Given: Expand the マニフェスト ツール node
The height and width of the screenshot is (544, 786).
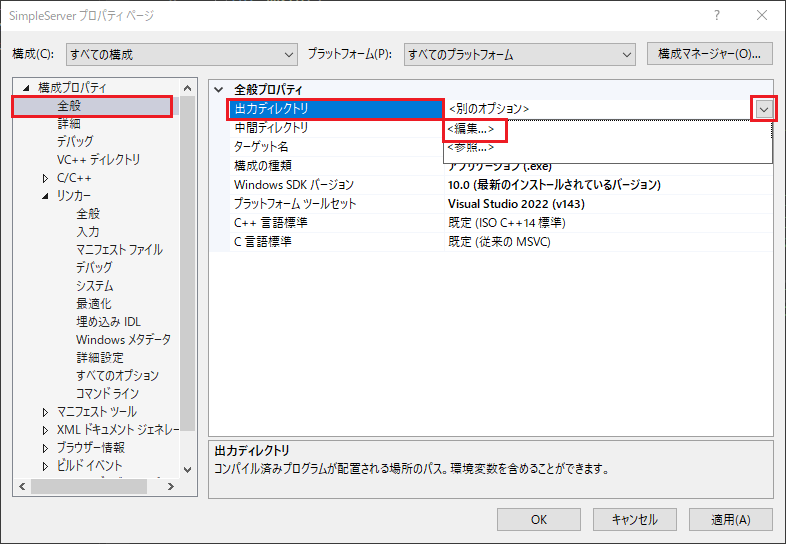Looking at the screenshot, I should 45,412.
